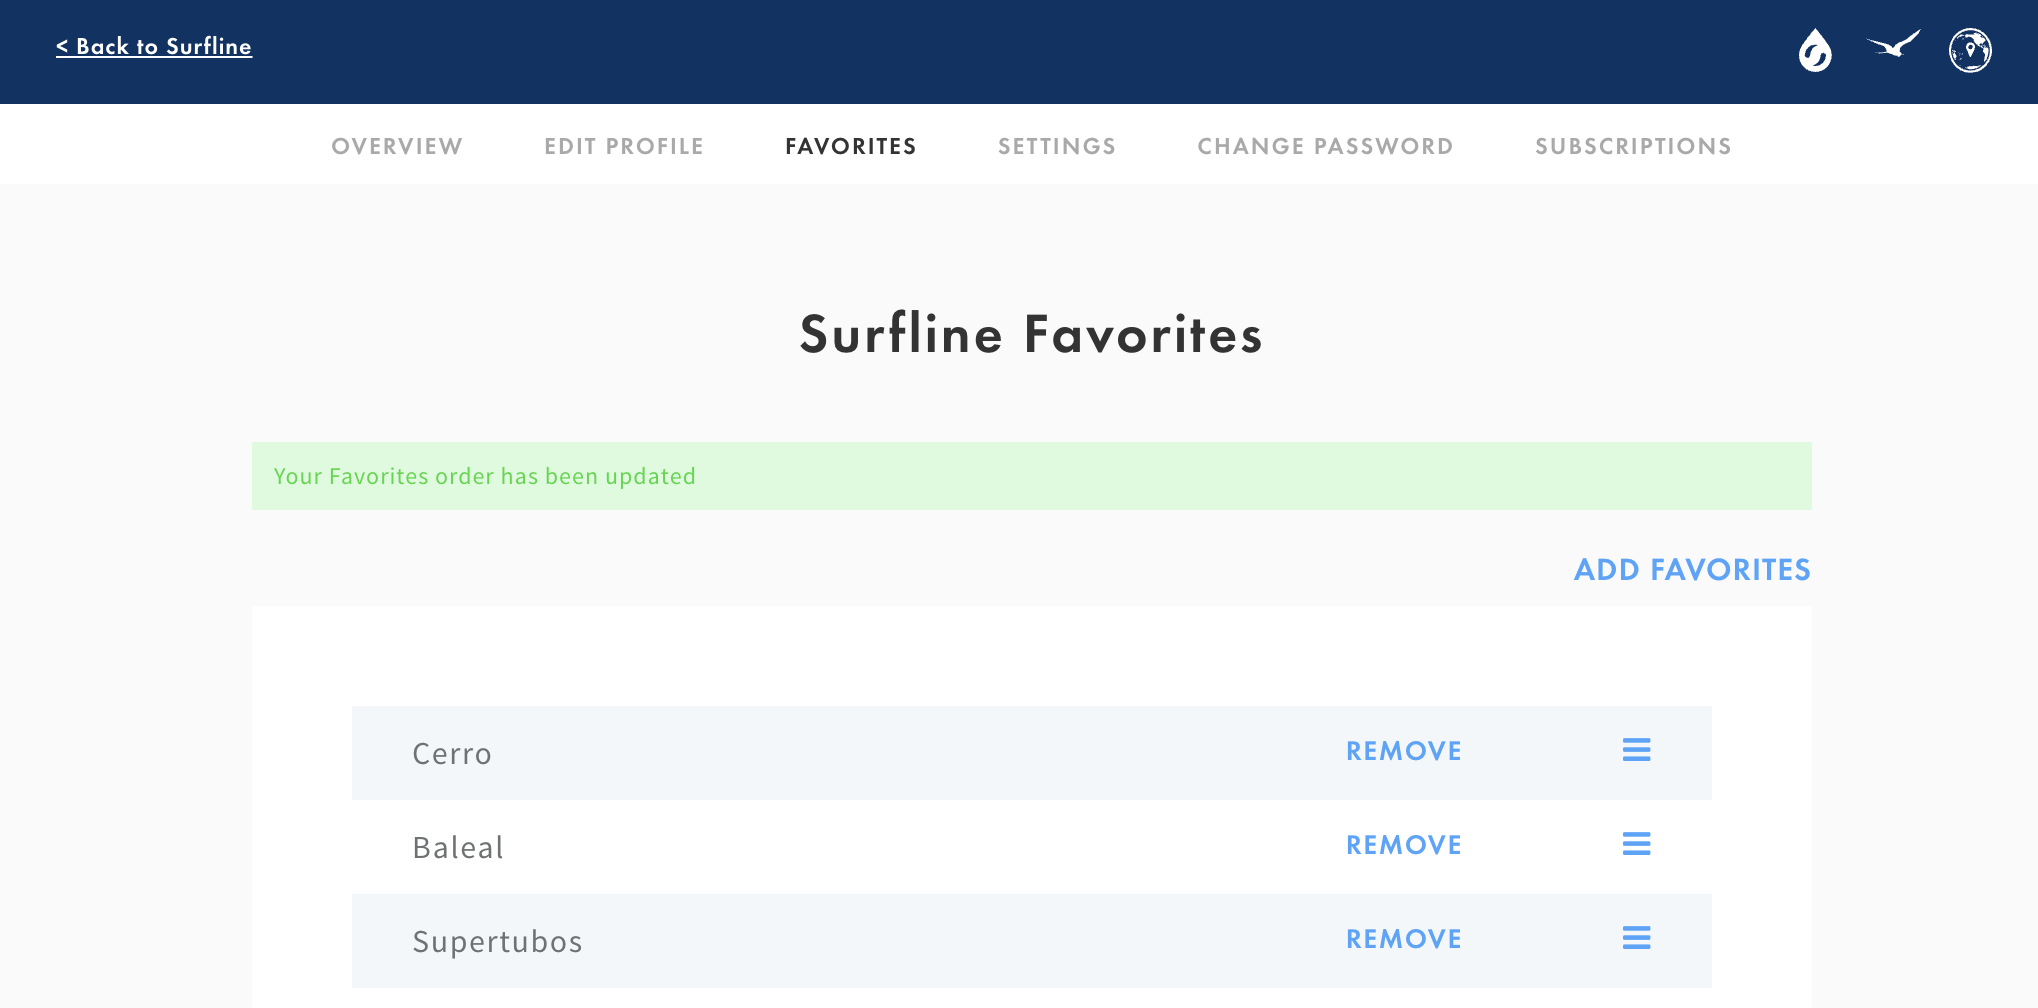
Task: Go back to Surfline
Action: click(154, 46)
